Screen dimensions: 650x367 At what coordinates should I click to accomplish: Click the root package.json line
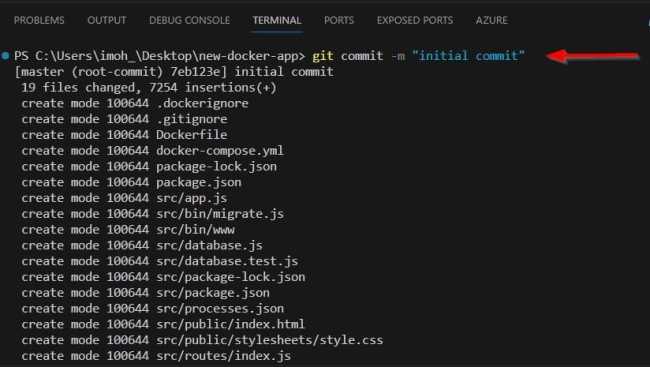pyautogui.click(x=131, y=182)
